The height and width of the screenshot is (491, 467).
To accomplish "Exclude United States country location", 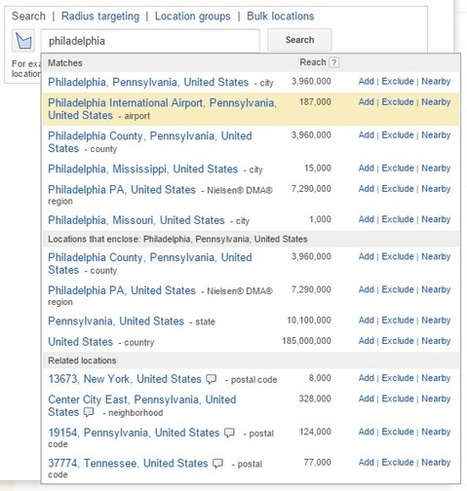I will (397, 341).
